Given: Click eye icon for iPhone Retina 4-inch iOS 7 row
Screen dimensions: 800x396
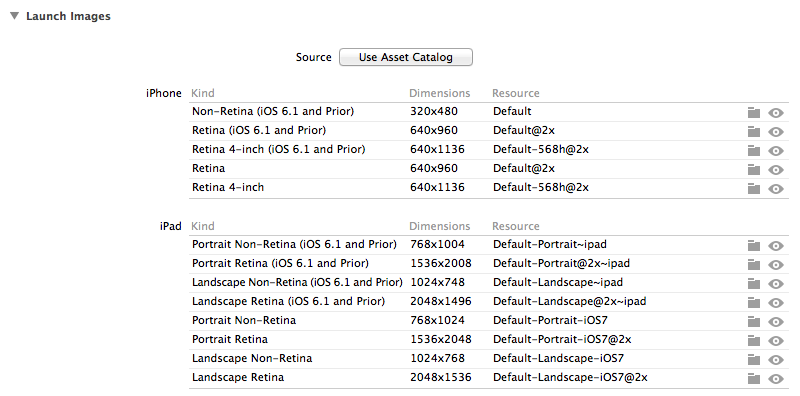Looking at the screenshot, I should pyautogui.click(x=776, y=188).
